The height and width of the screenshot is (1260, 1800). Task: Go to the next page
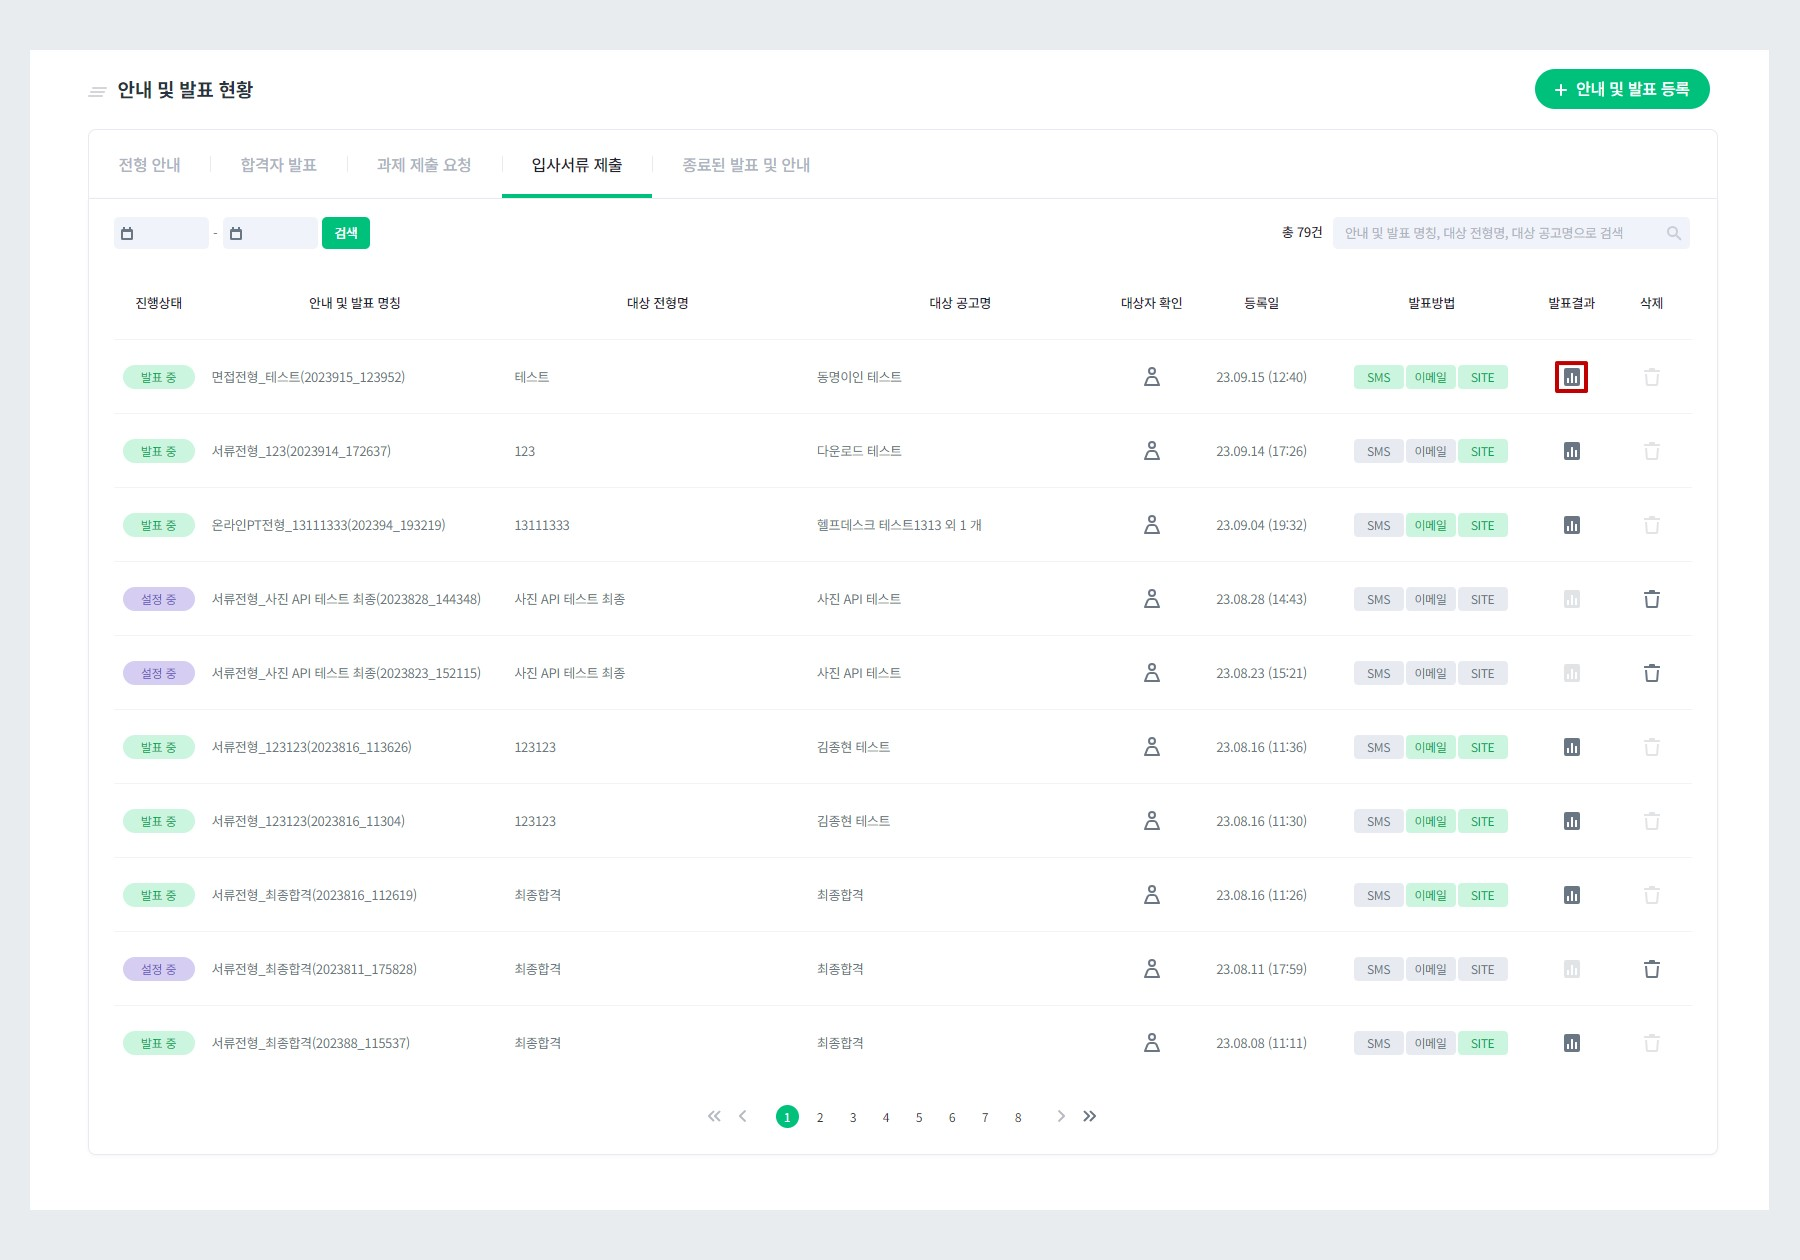click(x=1061, y=1116)
